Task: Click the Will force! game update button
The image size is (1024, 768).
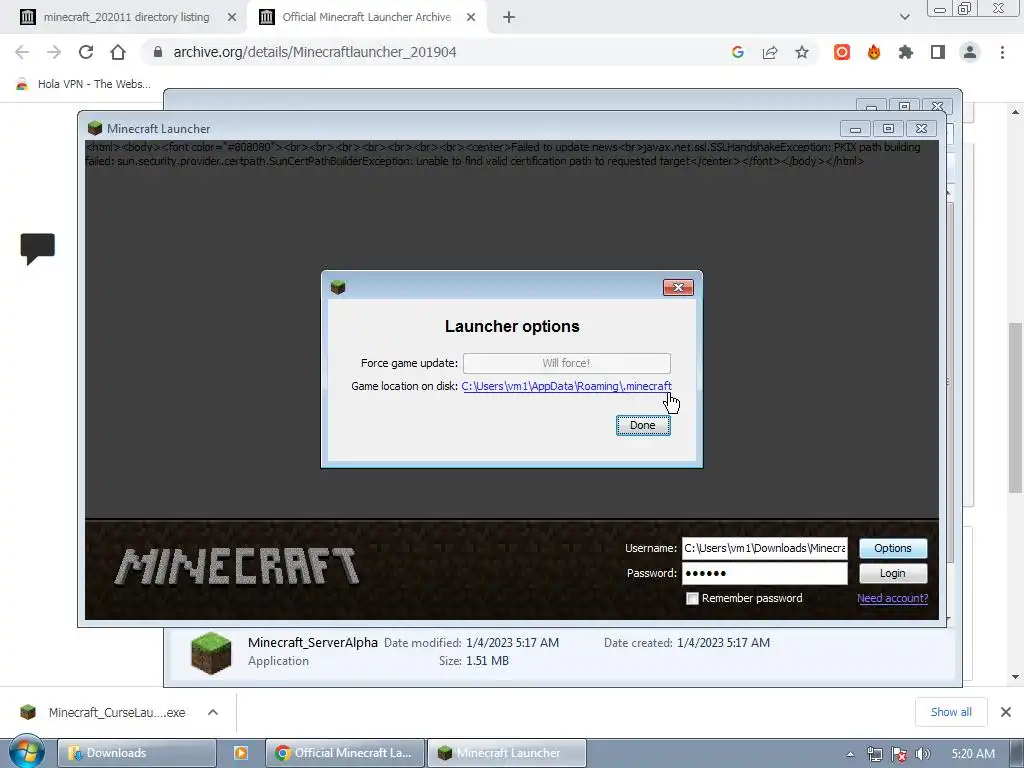Action: coord(567,363)
